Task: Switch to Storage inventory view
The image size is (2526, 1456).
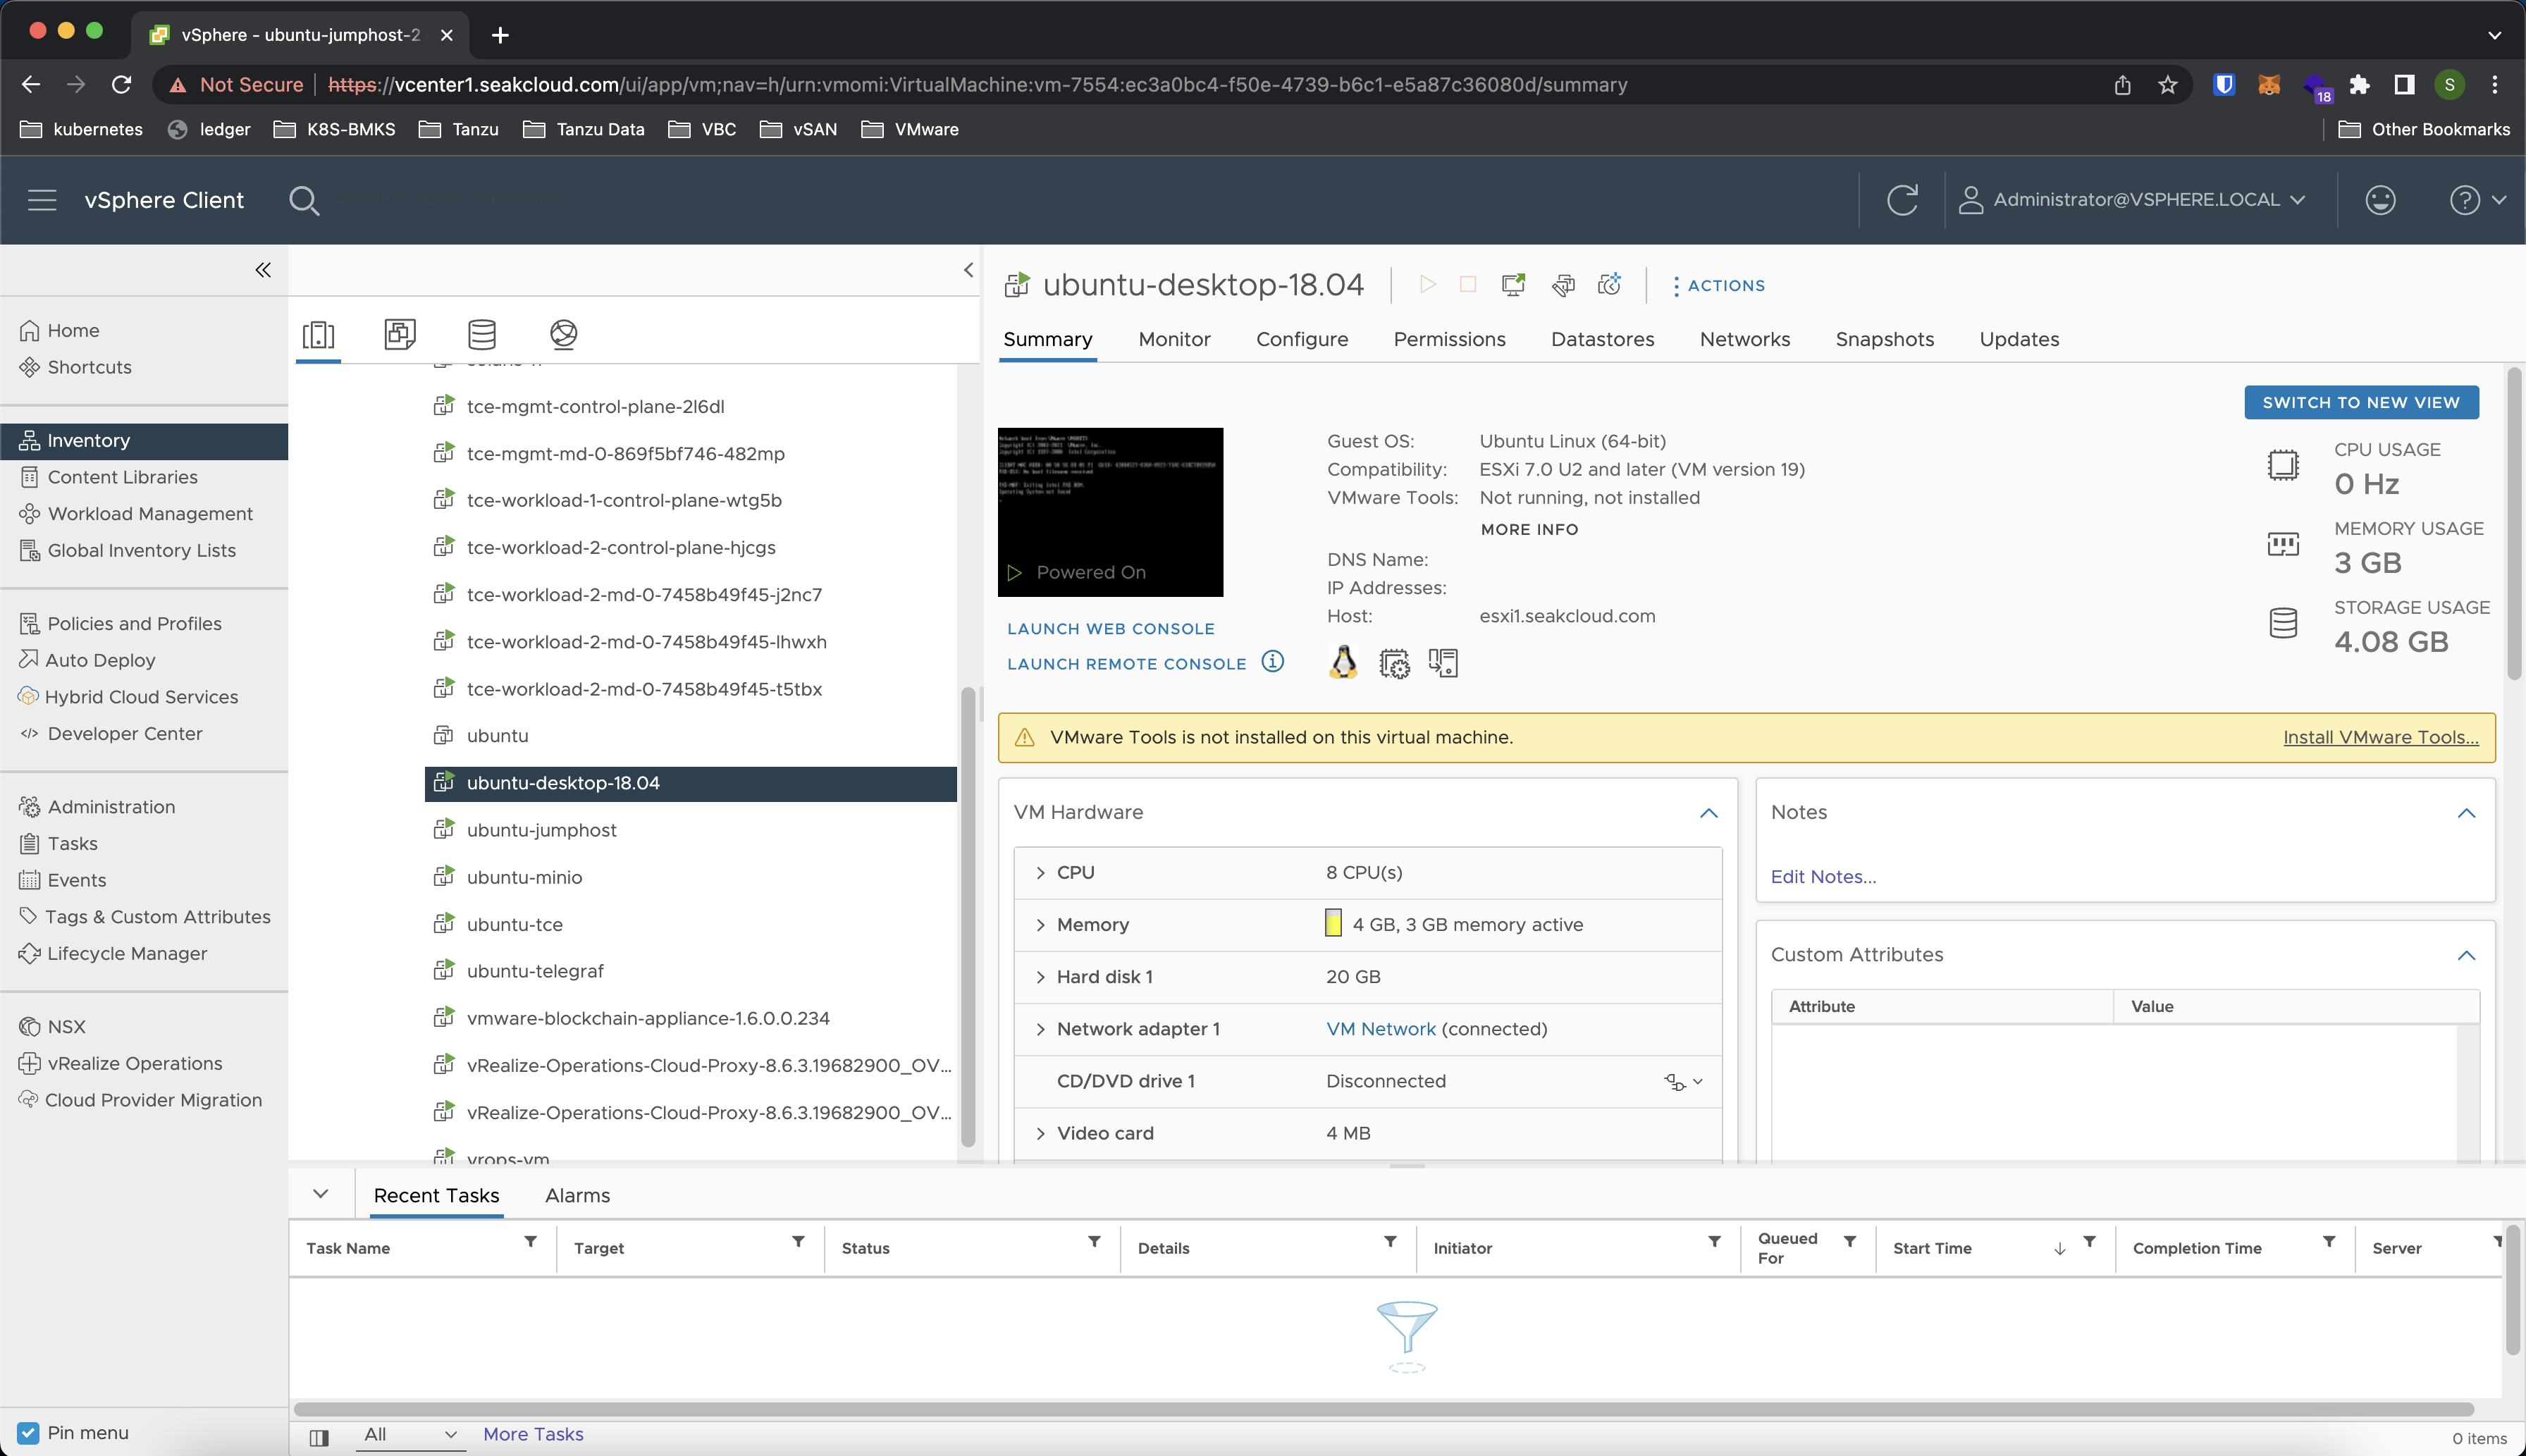Action: pyautogui.click(x=482, y=334)
